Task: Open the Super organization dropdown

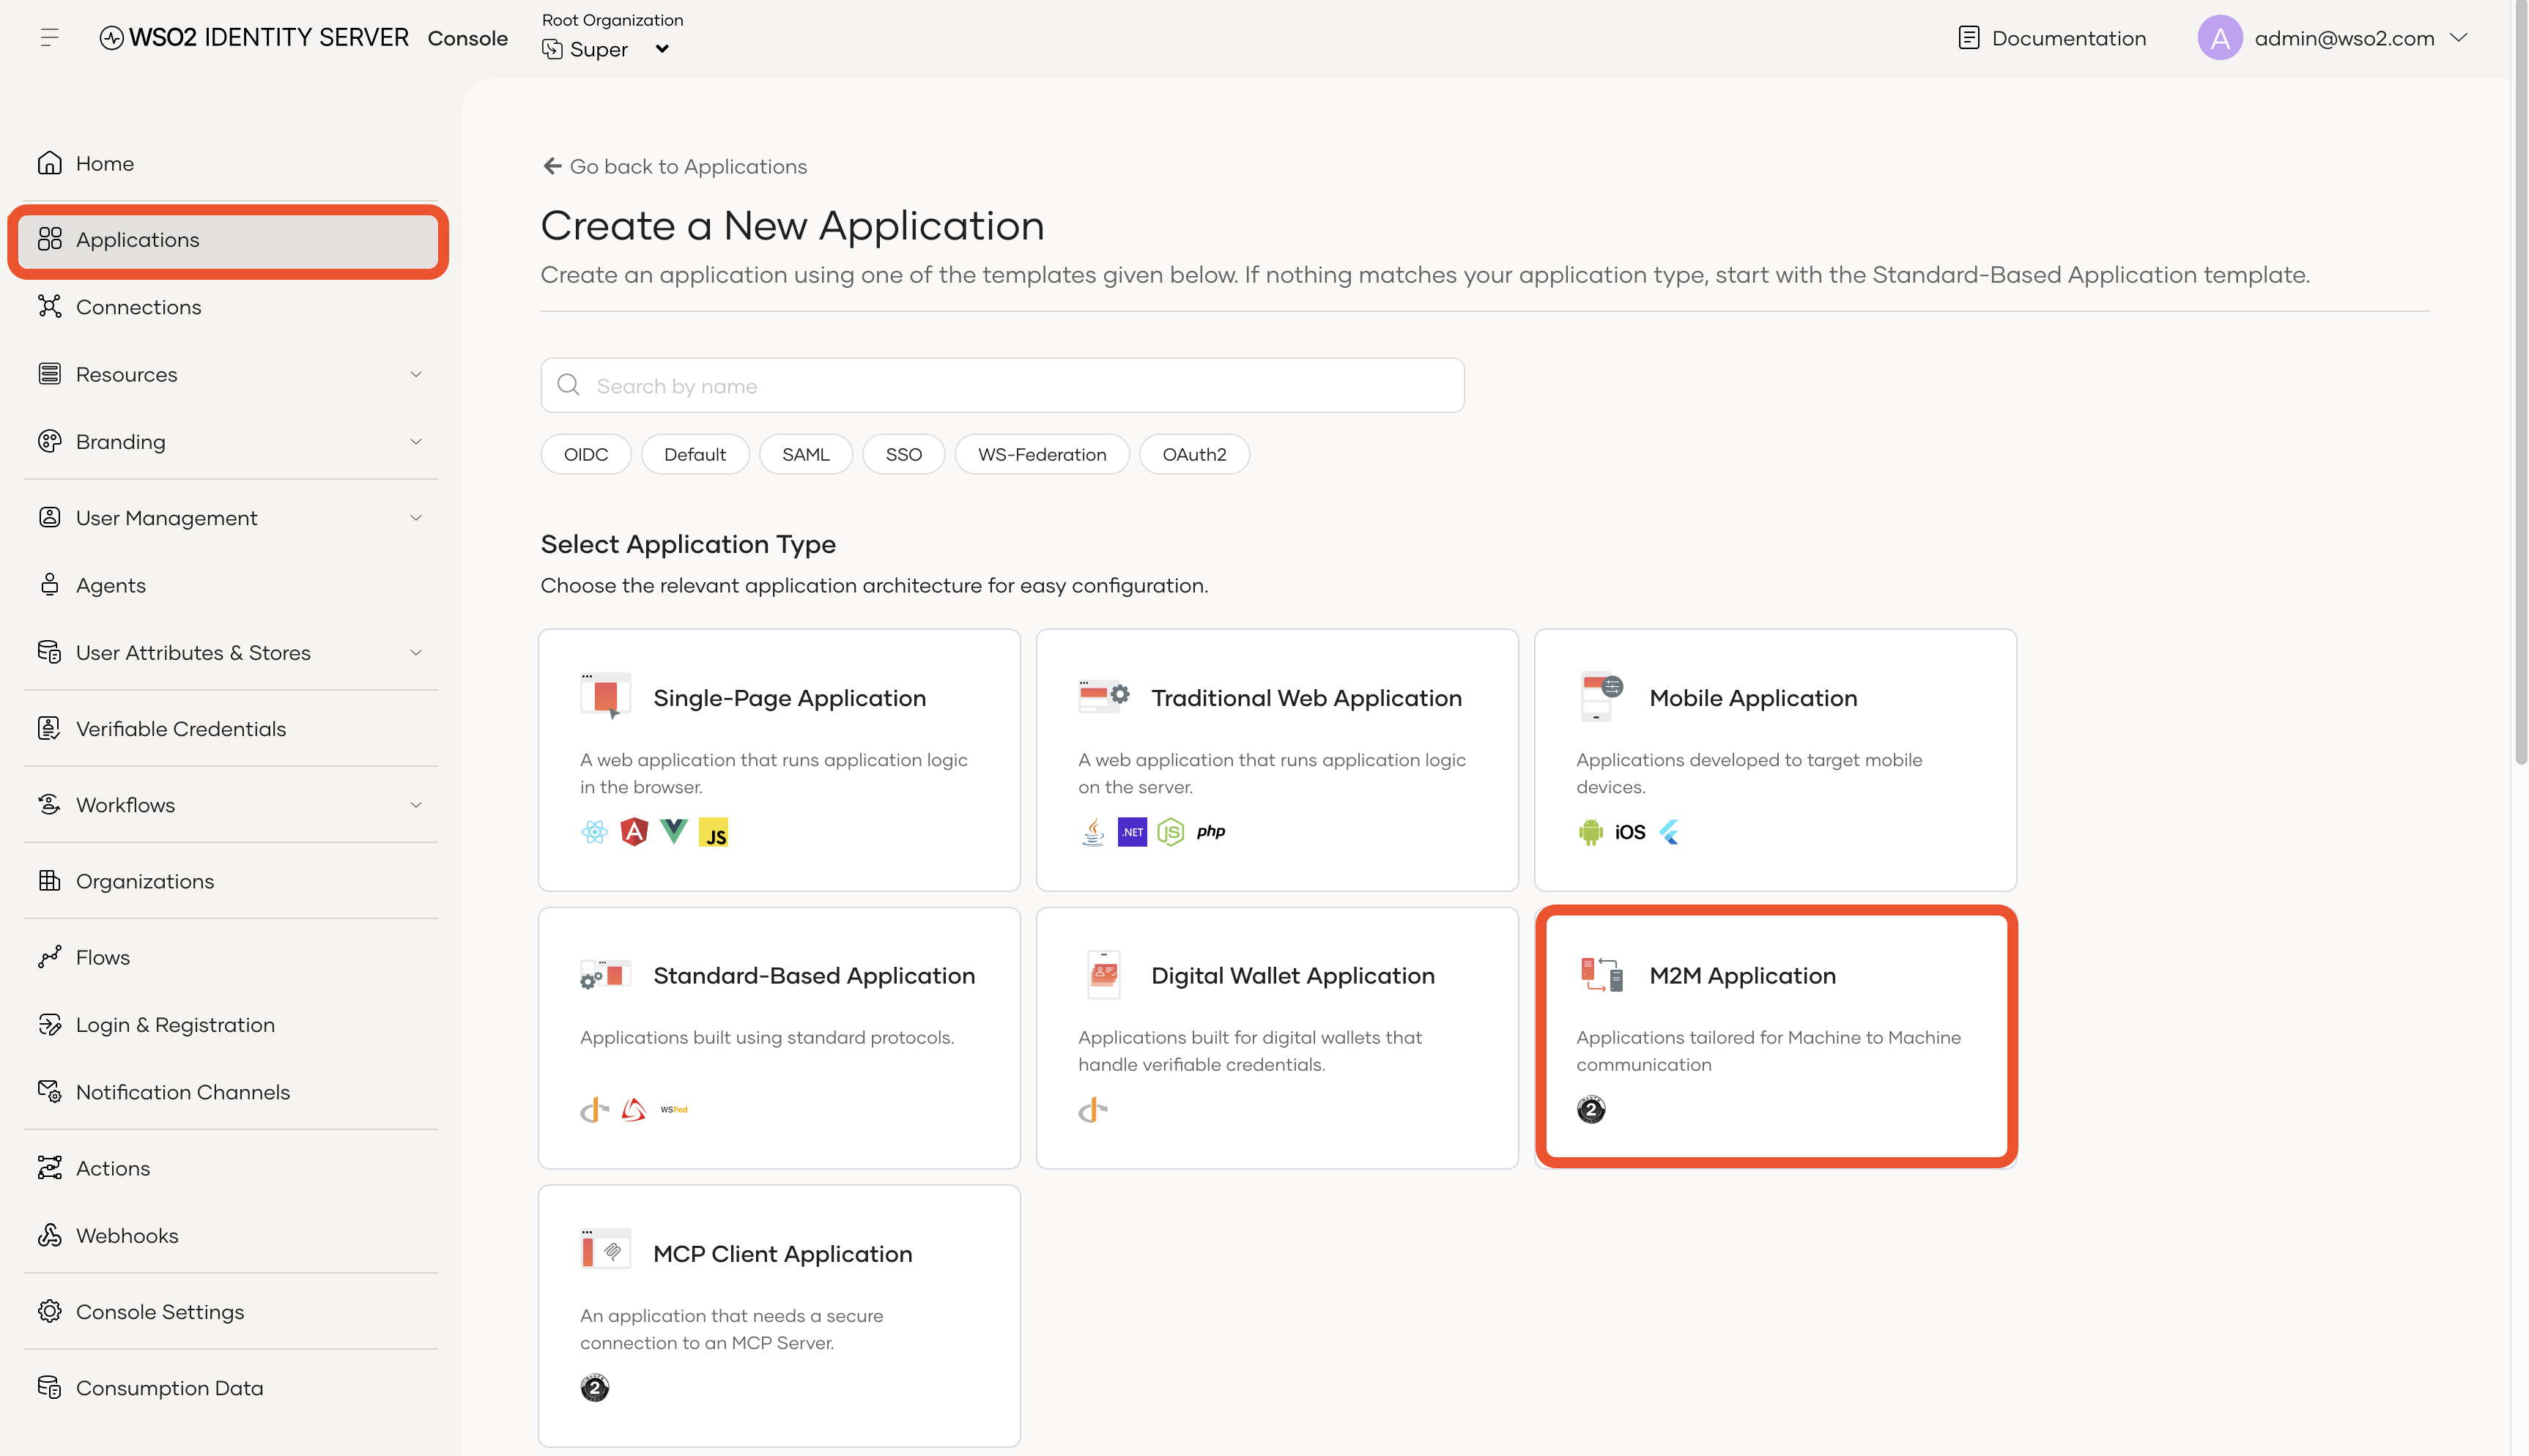Action: click(606, 49)
